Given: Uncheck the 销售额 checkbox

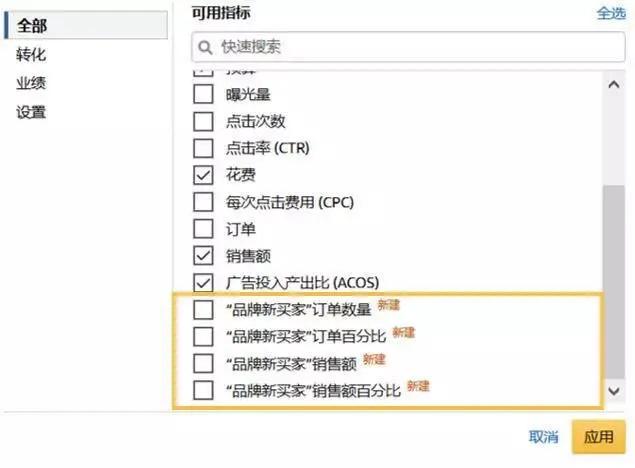Looking at the screenshot, I should (203, 256).
